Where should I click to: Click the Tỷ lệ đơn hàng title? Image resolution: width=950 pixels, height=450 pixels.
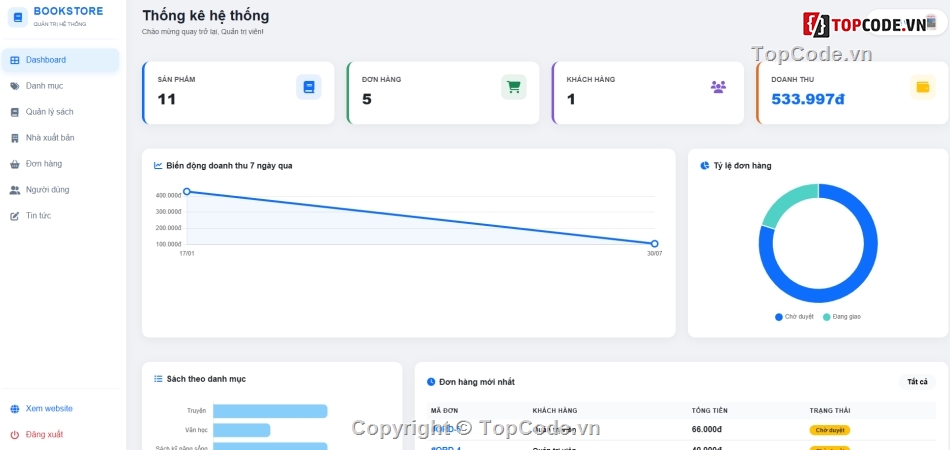[742, 165]
